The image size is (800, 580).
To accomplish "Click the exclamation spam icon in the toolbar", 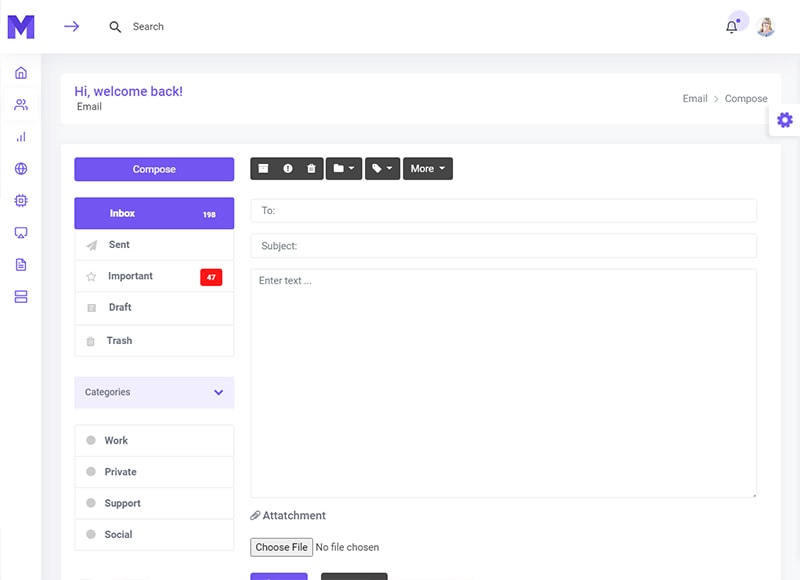I will (288, 169).
